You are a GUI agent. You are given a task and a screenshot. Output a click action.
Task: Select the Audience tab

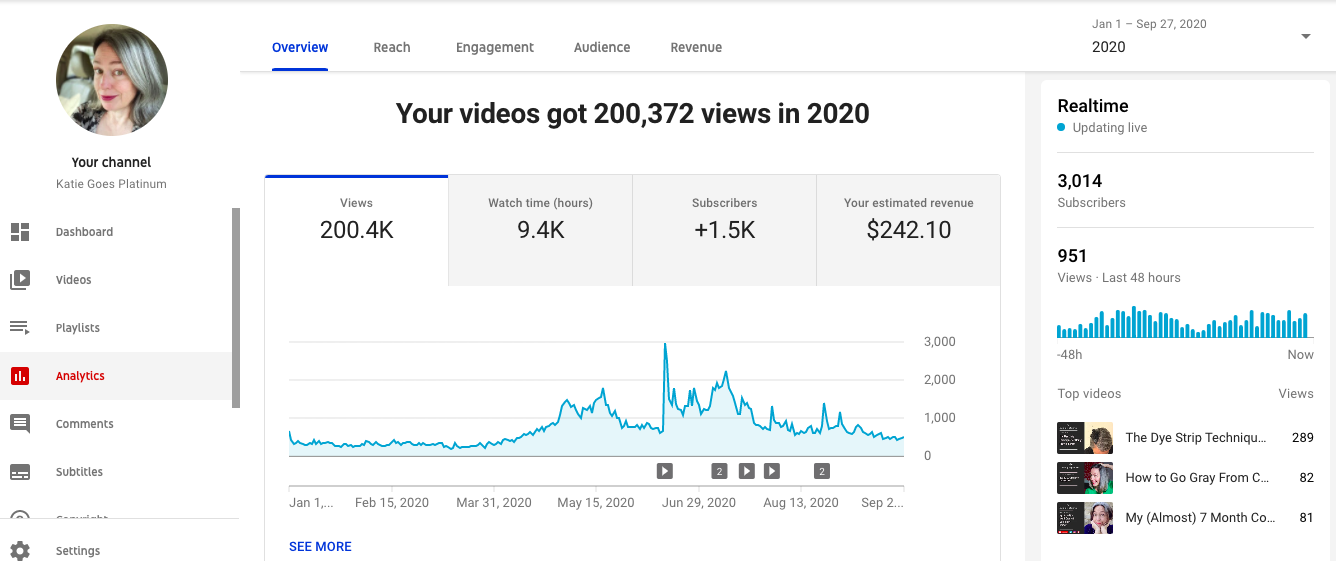602,47
